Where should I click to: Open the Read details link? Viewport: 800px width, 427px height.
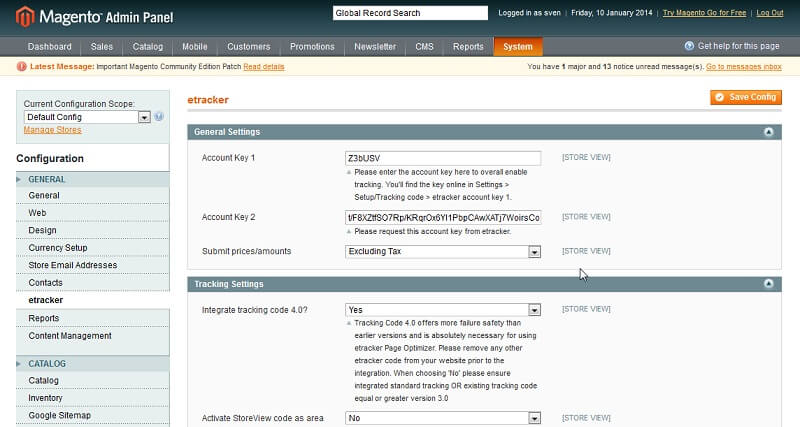264,67
